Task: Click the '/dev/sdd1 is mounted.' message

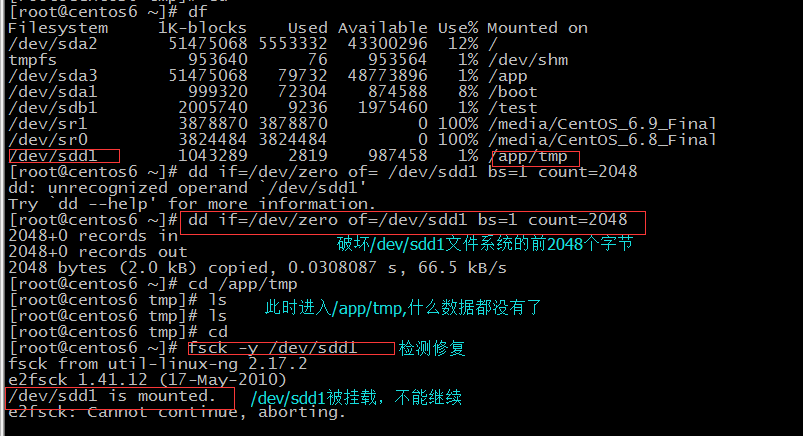Action: [120, 398]
